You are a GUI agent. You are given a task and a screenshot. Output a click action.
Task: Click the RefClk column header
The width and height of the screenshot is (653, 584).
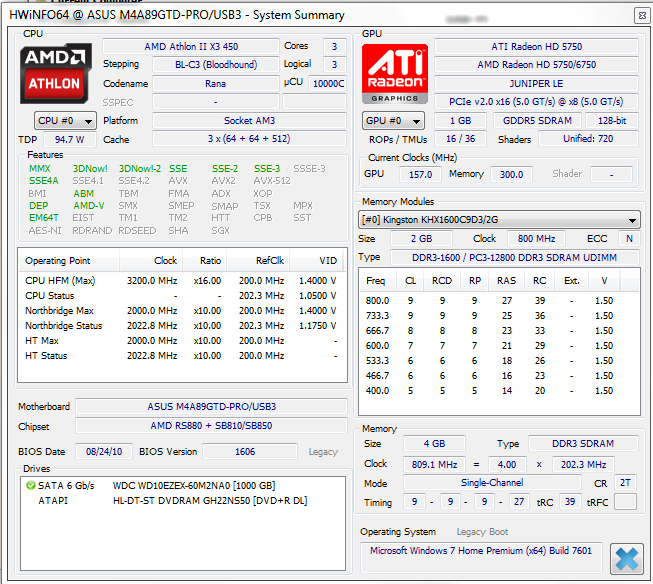click(x=258, y=261)
